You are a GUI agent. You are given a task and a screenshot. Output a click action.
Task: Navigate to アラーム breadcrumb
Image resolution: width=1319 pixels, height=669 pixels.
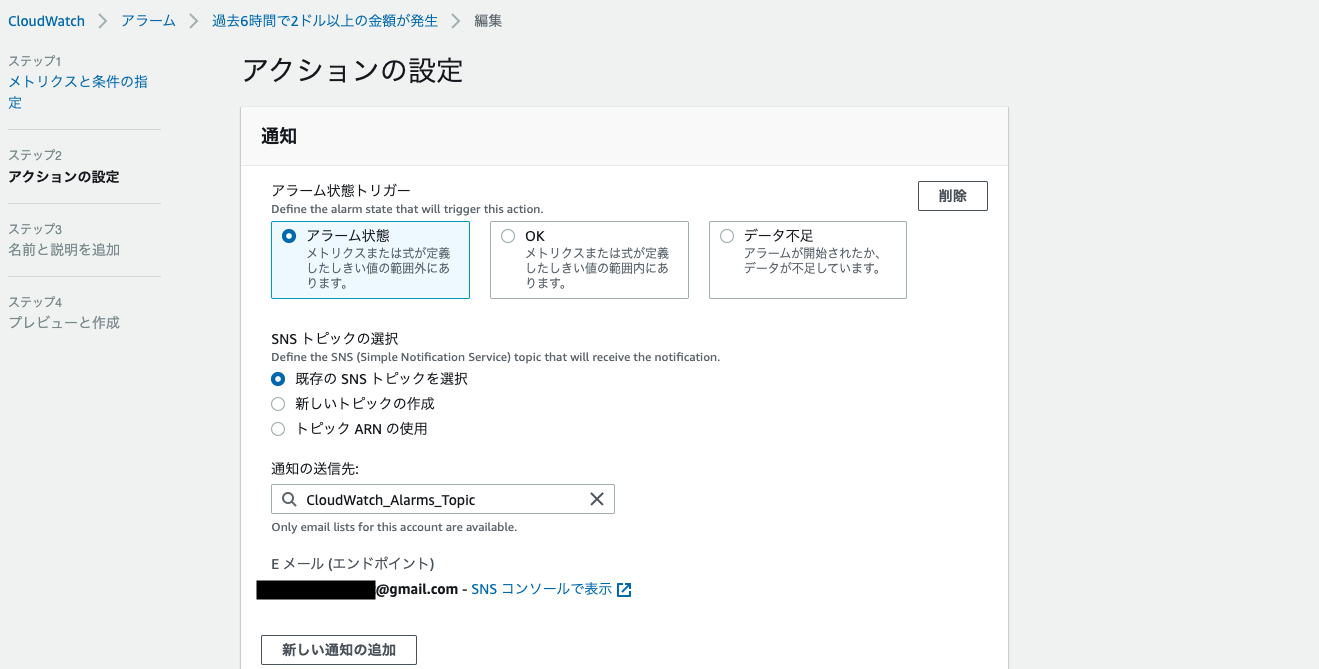coord(148,21)
